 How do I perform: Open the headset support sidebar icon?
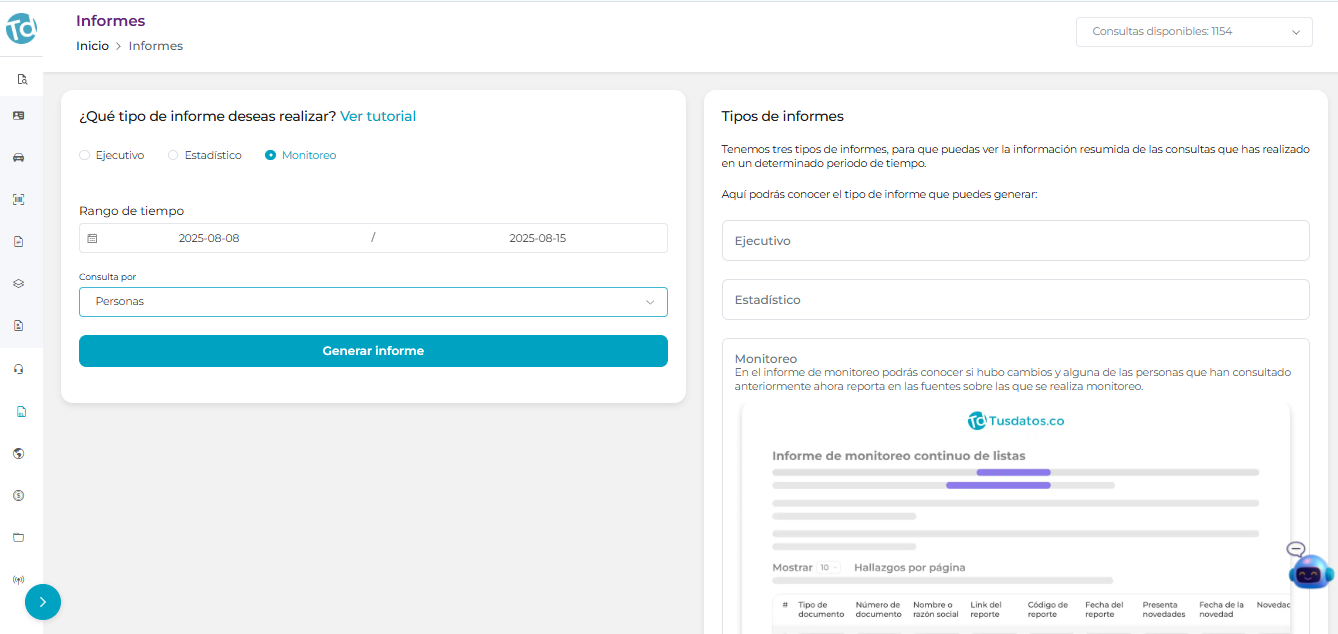(x=18, y=369)
